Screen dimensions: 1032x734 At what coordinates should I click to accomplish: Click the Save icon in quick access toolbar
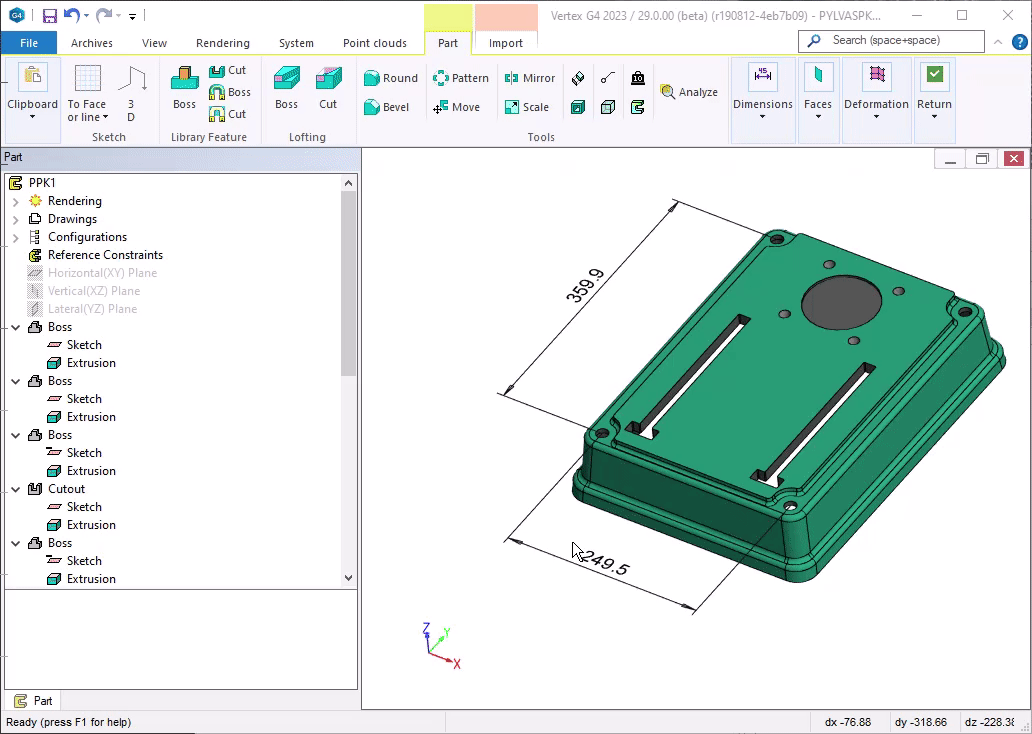tap(49, 15)
